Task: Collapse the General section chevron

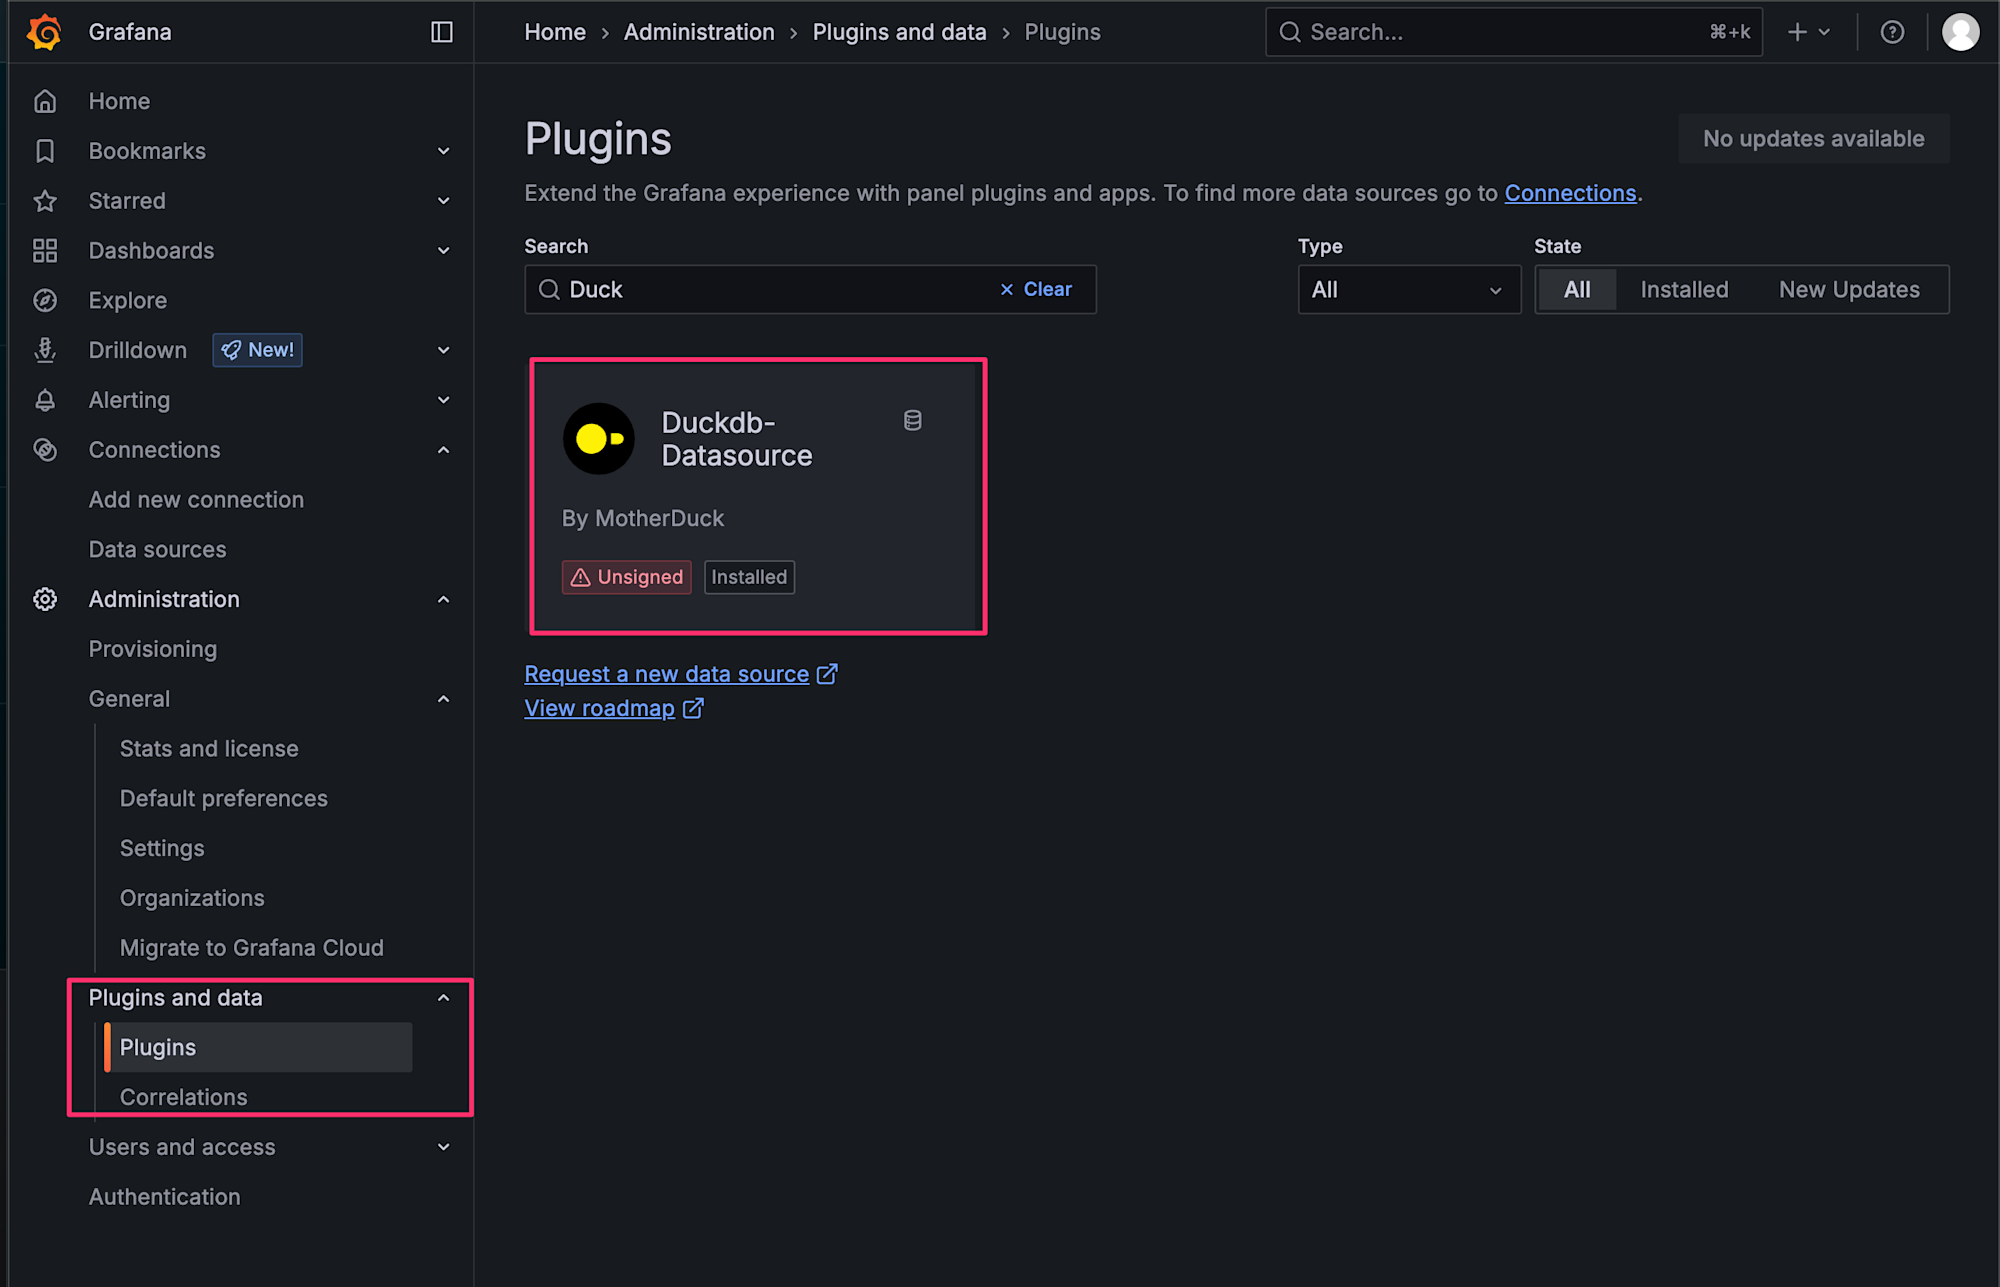Action: (x=443, y=699)
